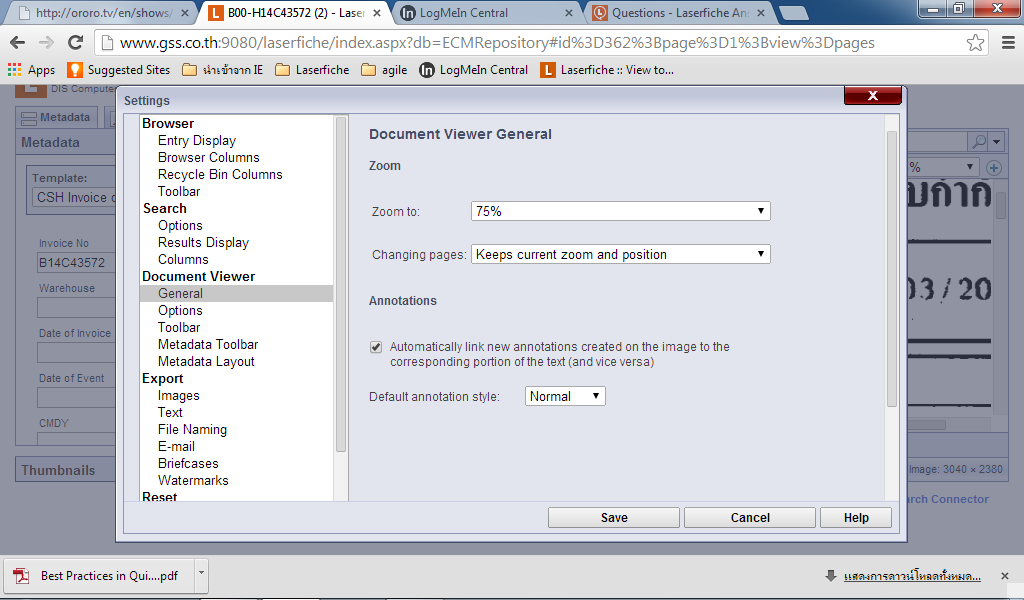Open a new browser tab
1024x600 pixels.
(793, 13)
